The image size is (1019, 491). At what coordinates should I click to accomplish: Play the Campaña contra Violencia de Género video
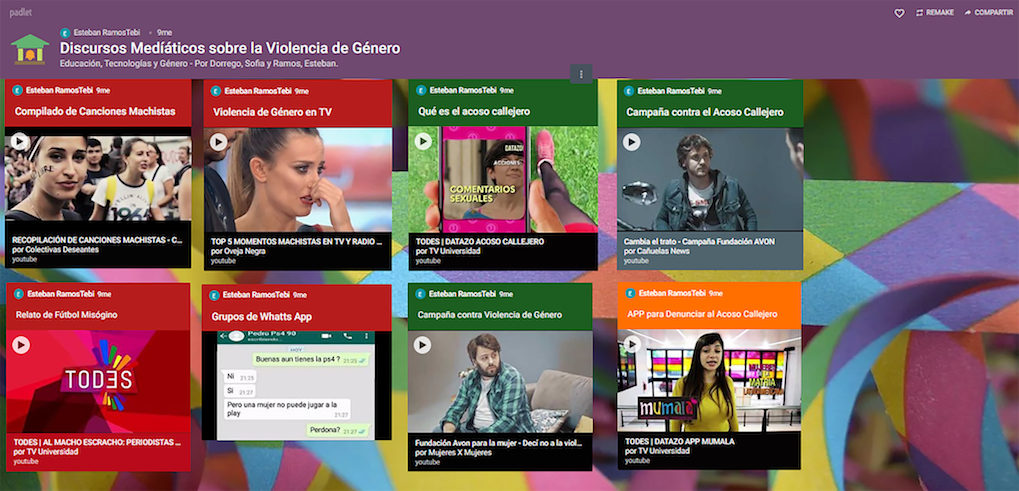click(x=423, y=345)
